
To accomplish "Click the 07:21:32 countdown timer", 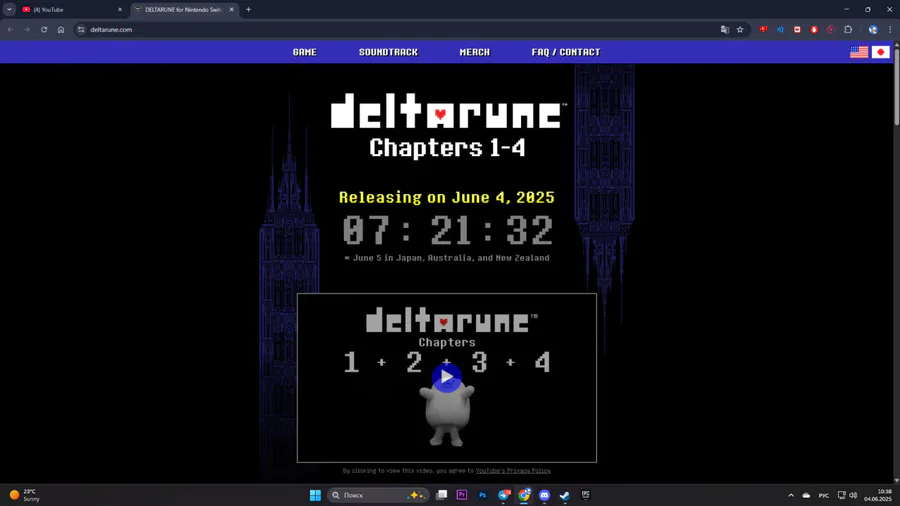I will point(448,230).
